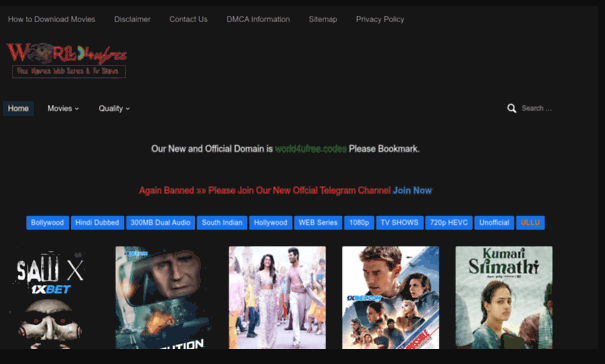The image size is (605, 364).
Task: Follow the world4ufree.codes domain link
Action: click(311, 149)
